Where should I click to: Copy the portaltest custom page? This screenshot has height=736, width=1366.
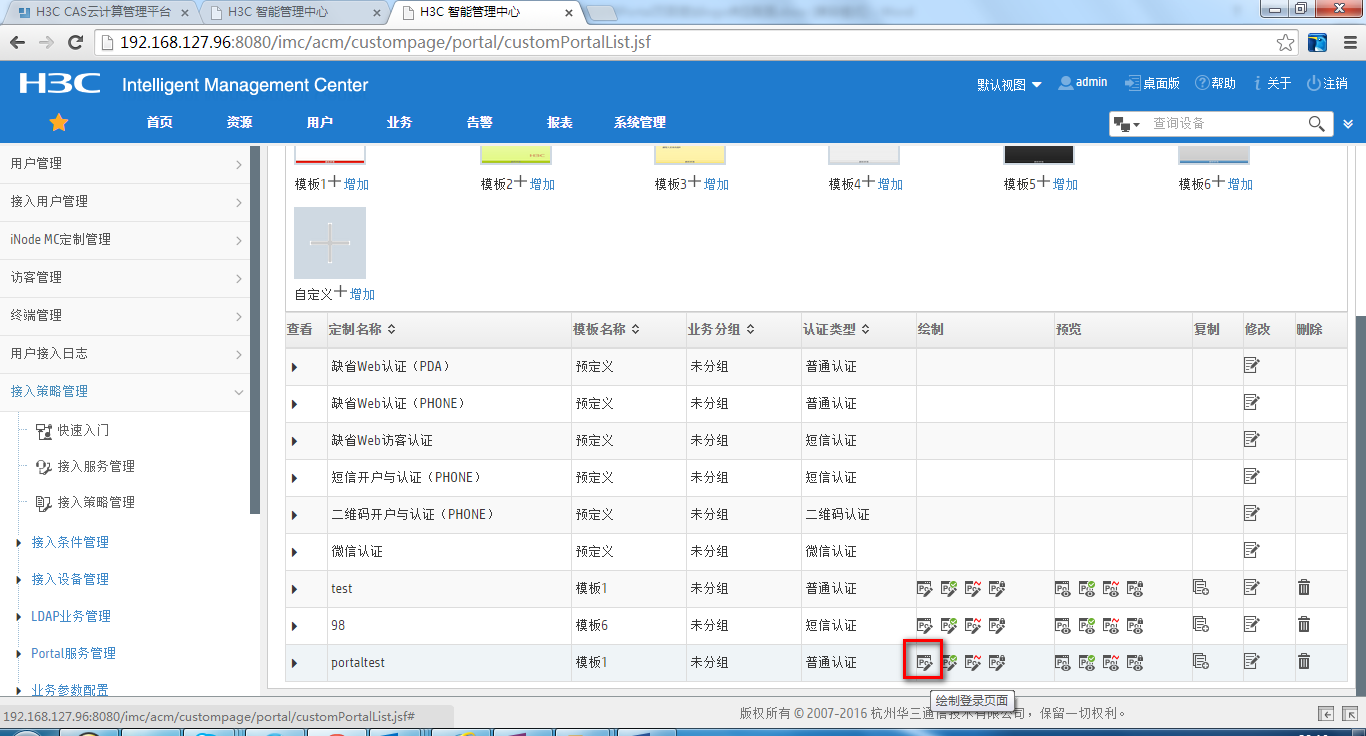1201,661
